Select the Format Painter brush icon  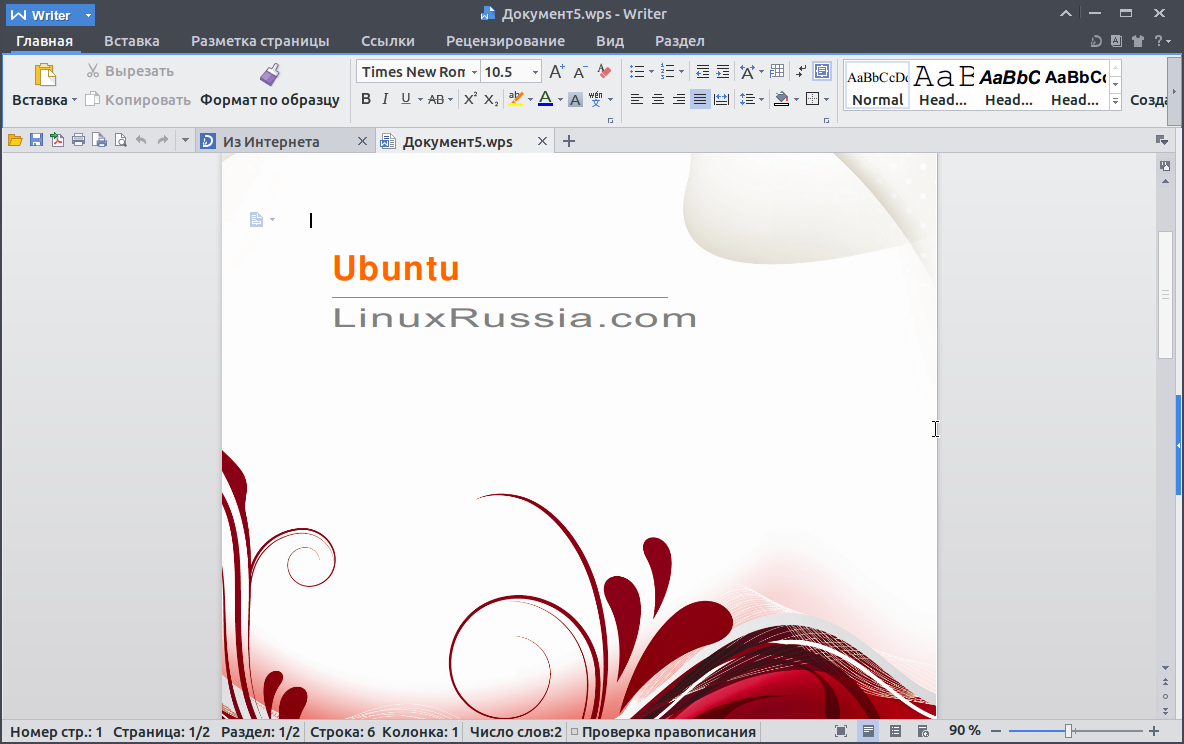pyautogui.click(x=270, y=74)
